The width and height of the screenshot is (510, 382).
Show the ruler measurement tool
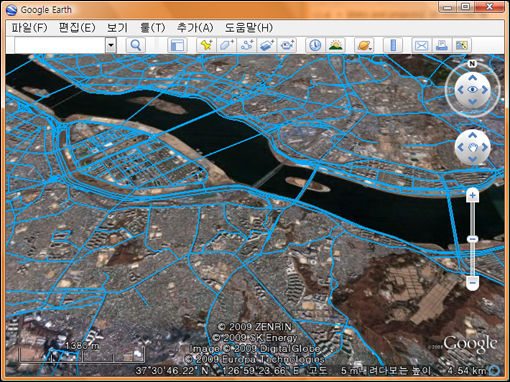(393, 45)
